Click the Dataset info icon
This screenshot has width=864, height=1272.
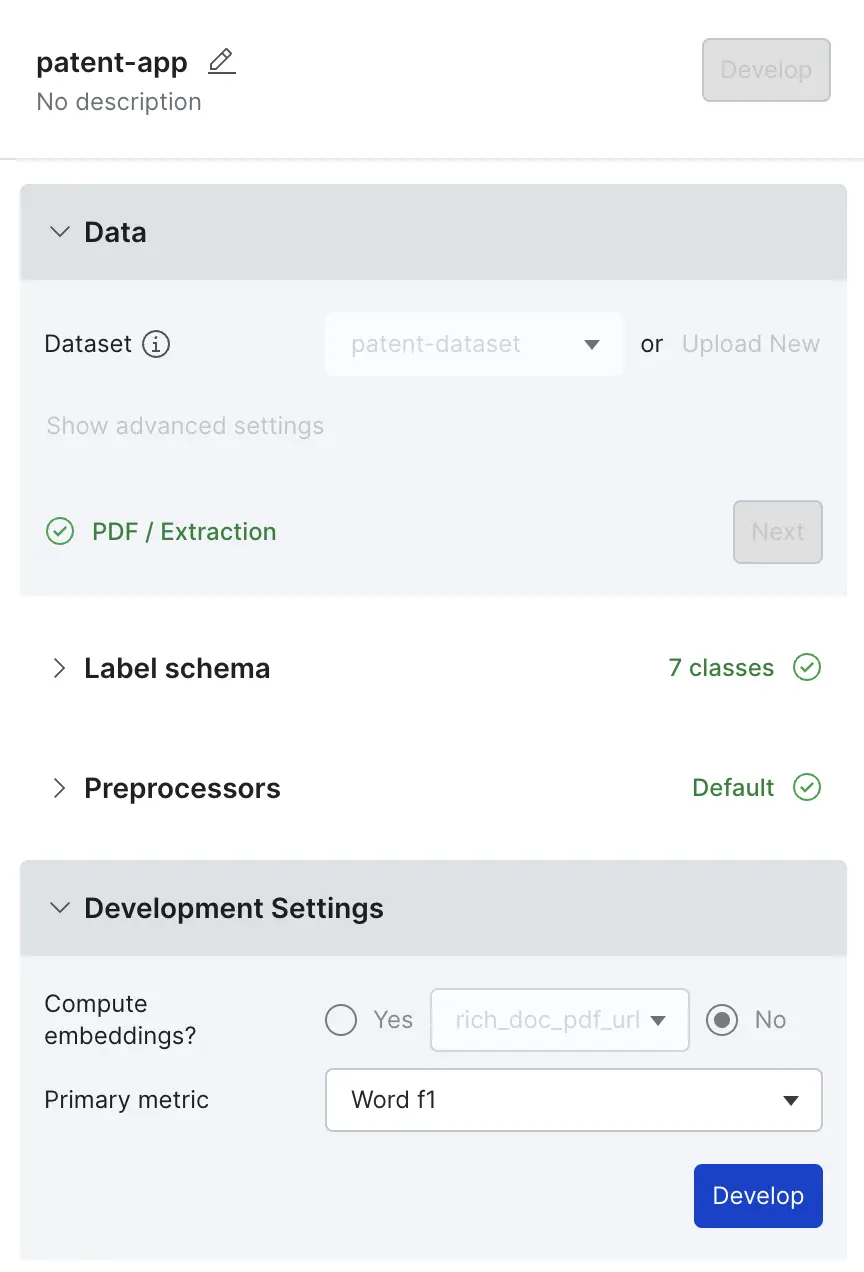pos(156,344)
